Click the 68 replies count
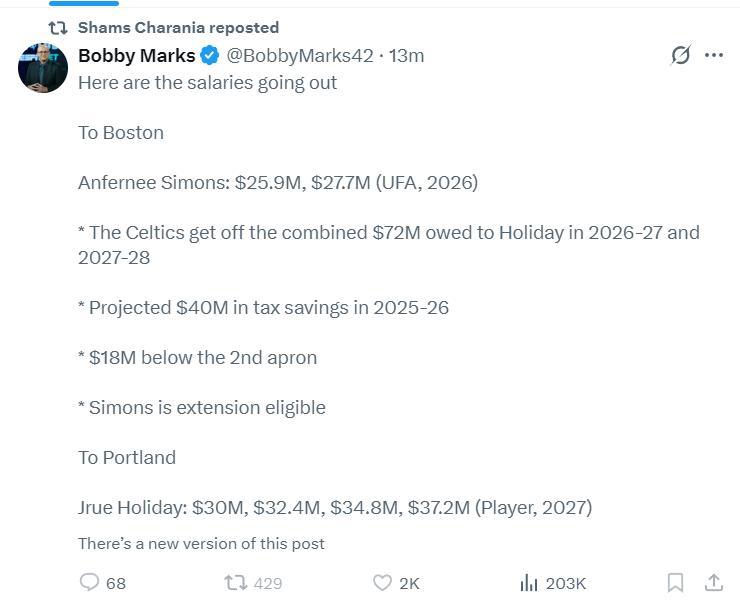 click(x=116, y=583)
